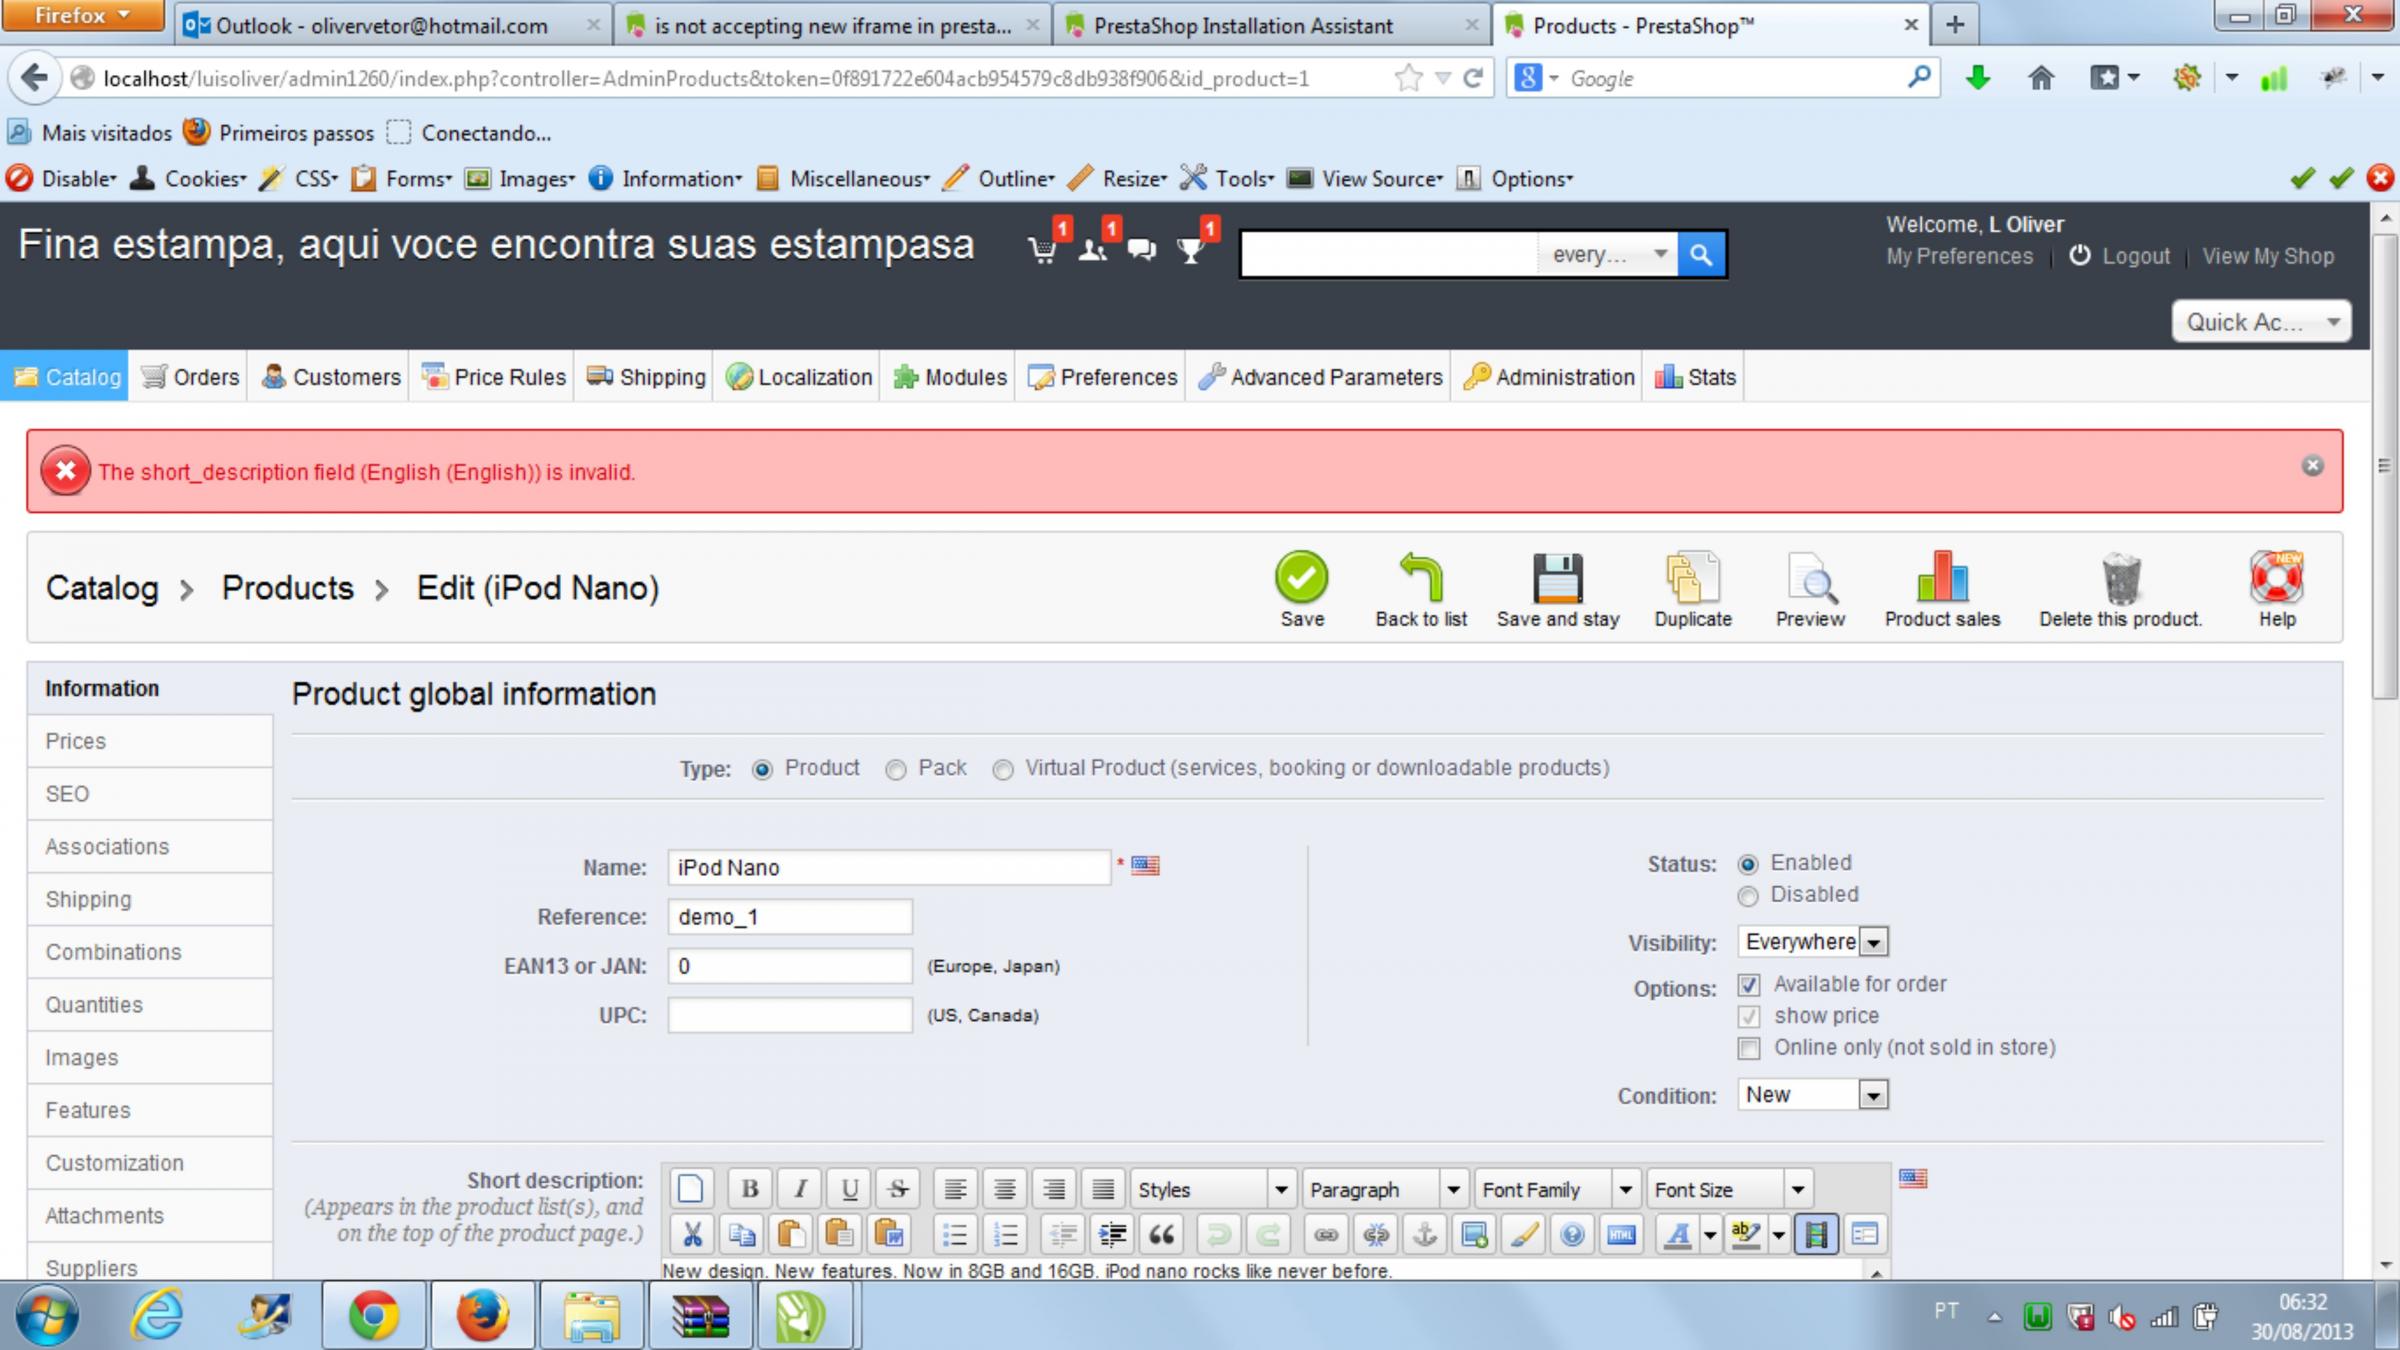Open the Modules menu tab
2400x1350 pixels.
[949, 377]
